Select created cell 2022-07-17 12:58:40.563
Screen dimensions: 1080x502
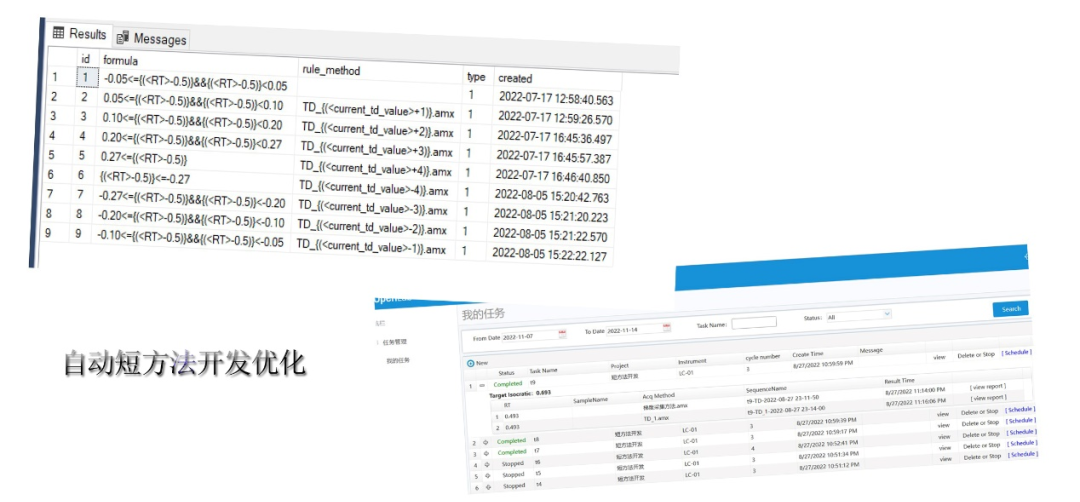pos(556,99)
